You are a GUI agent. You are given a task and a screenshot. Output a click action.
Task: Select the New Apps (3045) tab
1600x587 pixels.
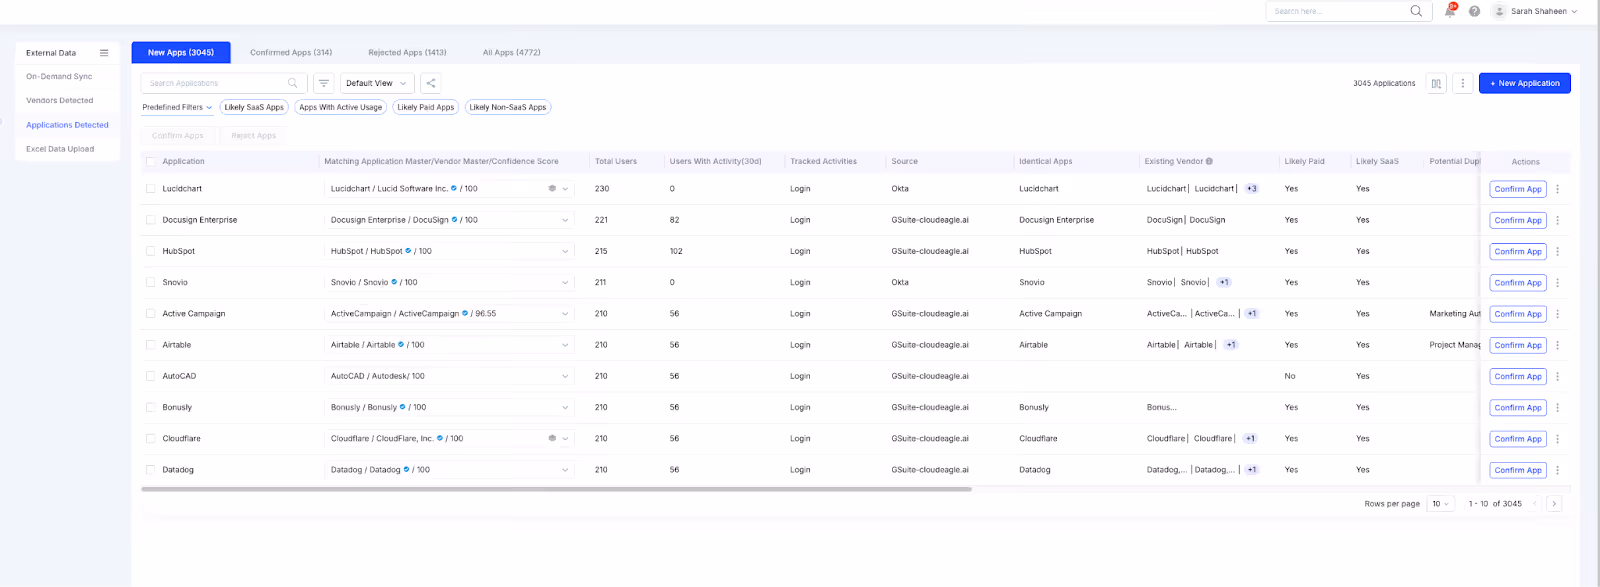pos(181,52)
